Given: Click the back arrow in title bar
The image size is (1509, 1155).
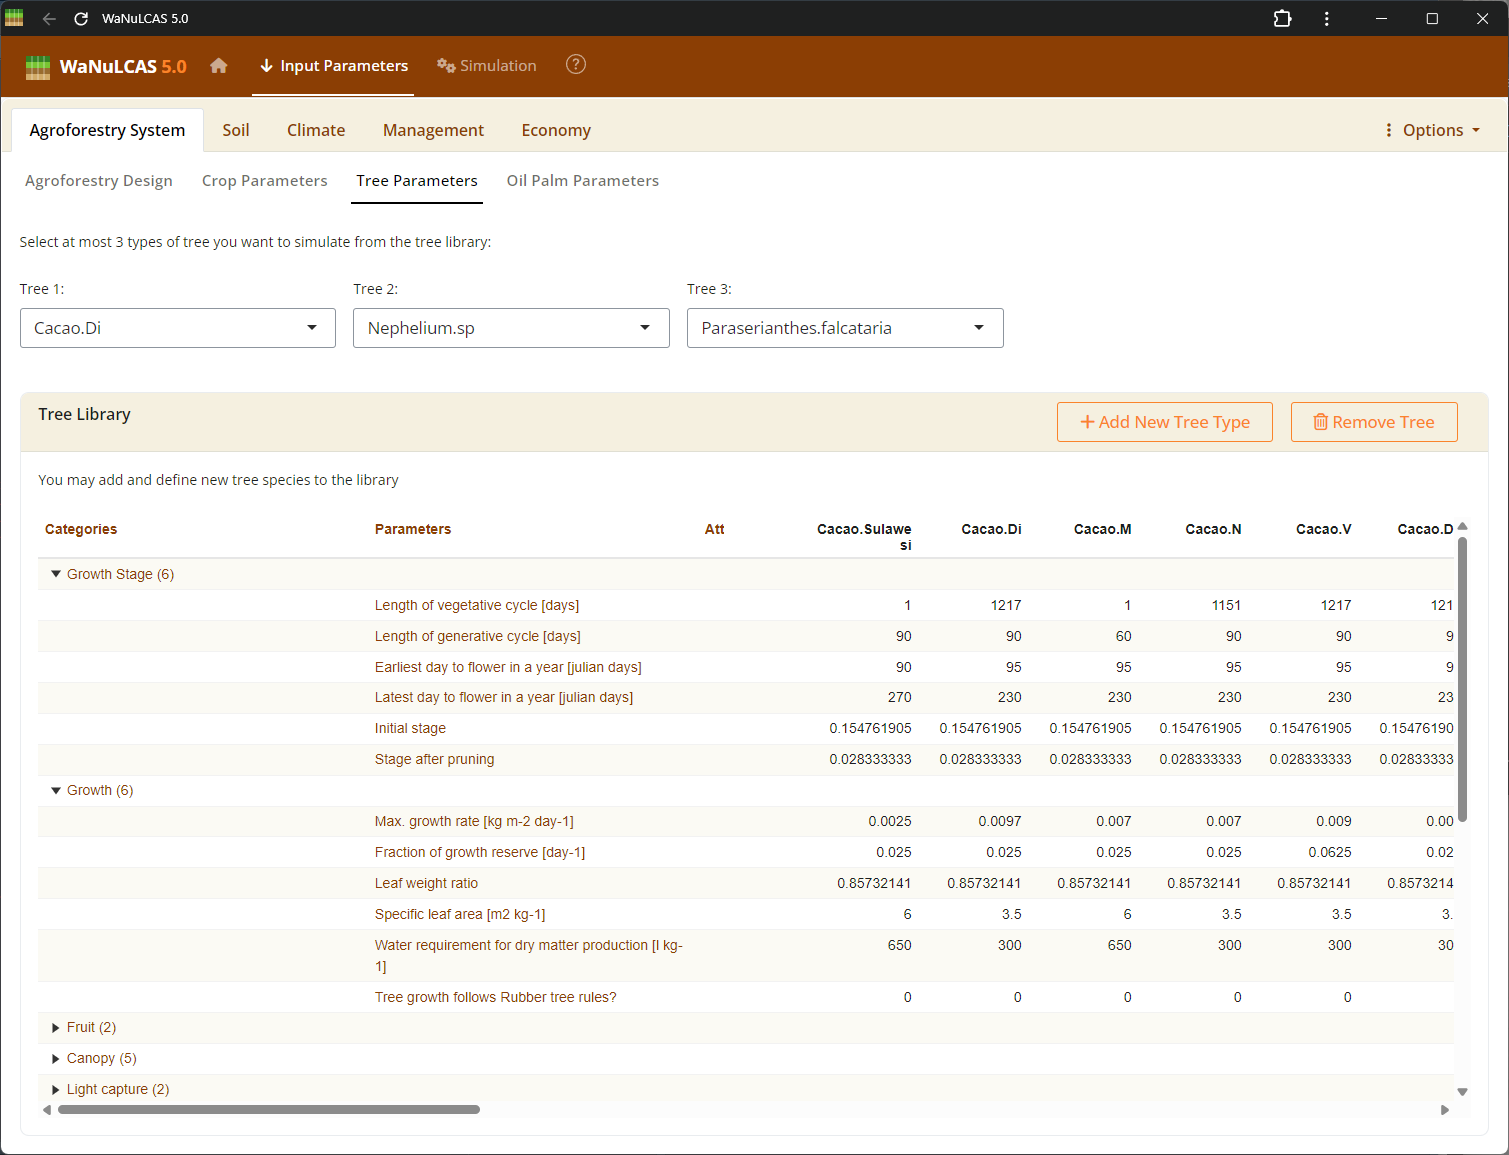Looking at the screenshot, I should click(x=49, y=19).
